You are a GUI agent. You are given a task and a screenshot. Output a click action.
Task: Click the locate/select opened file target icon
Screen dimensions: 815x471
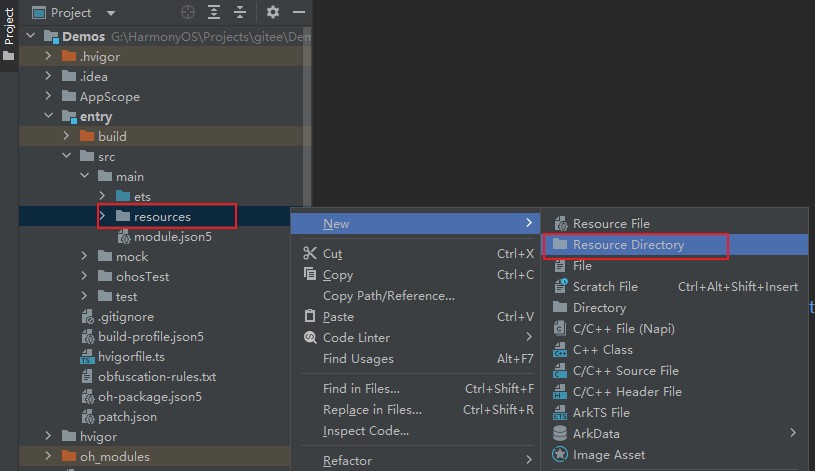(189, 13)
